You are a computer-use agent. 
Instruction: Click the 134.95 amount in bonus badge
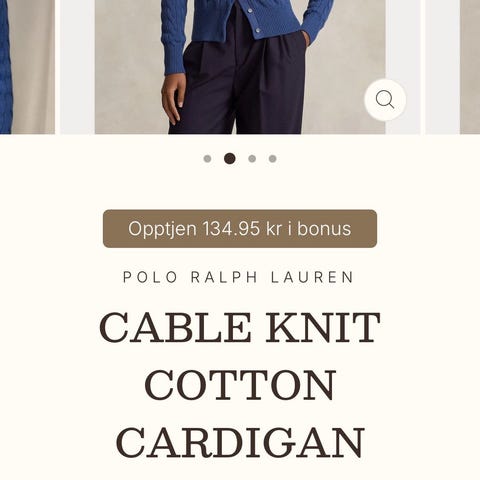231,229
